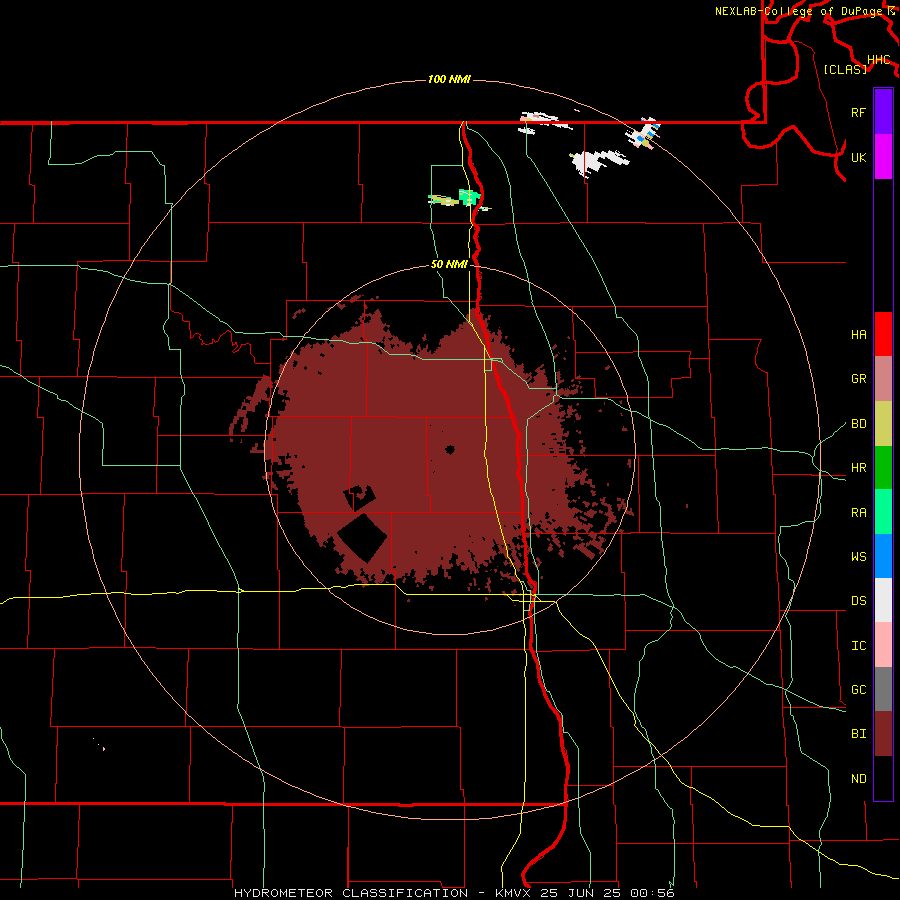The height and width of the screenshot is (900, 900).
Task: Click the UK legend label
Action: point(858,157)
